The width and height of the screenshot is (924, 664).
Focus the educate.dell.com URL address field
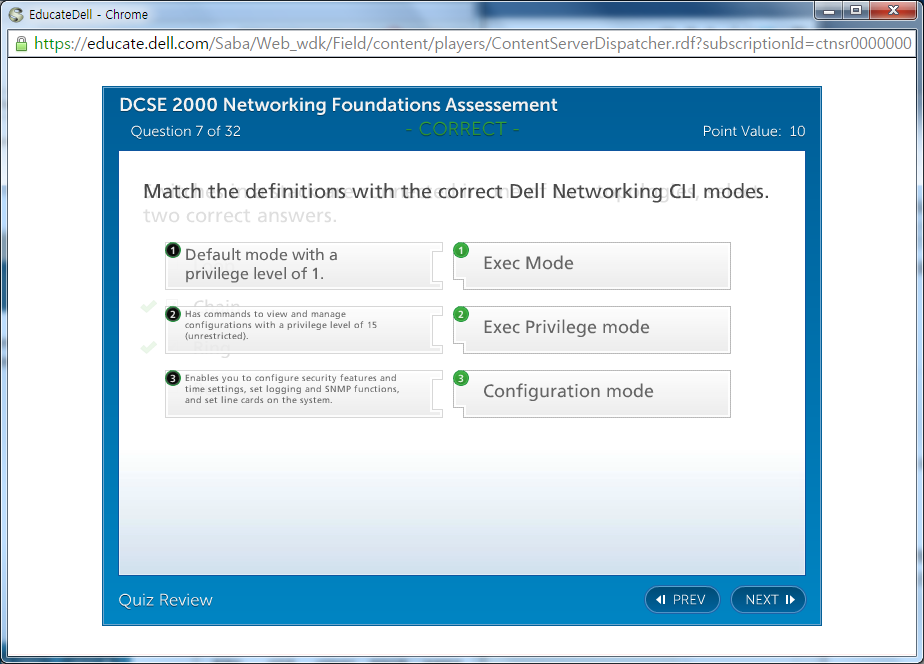pos(470,44)
